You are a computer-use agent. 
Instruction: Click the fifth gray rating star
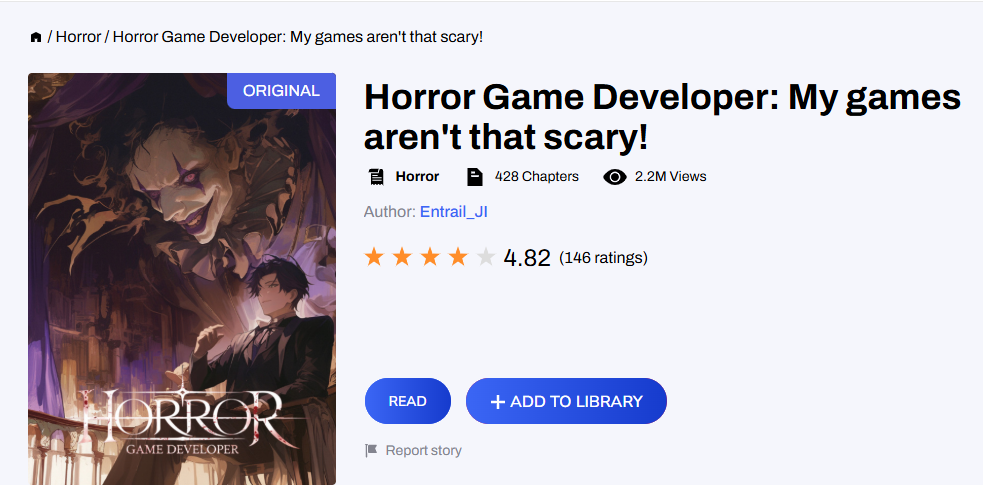coord(486,257)
